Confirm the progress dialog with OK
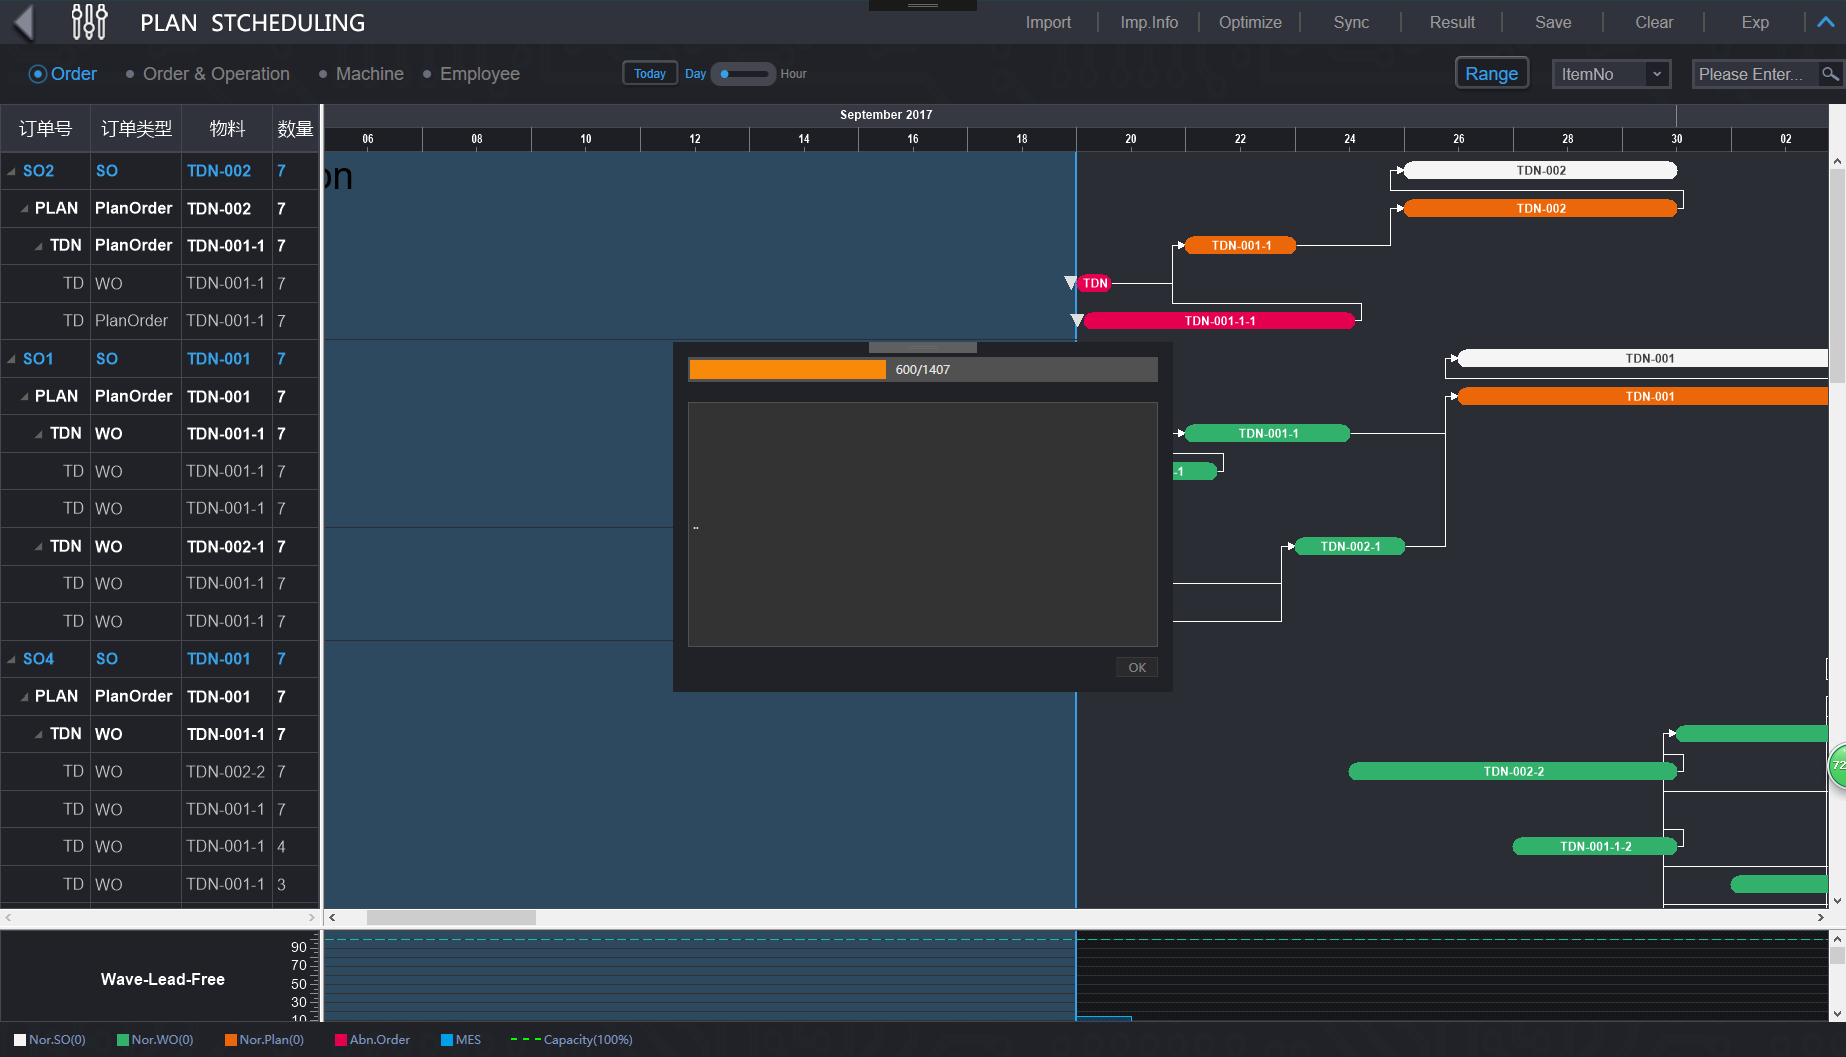This screenshot has height=1057, width=1846. (x=1137, y=668)
